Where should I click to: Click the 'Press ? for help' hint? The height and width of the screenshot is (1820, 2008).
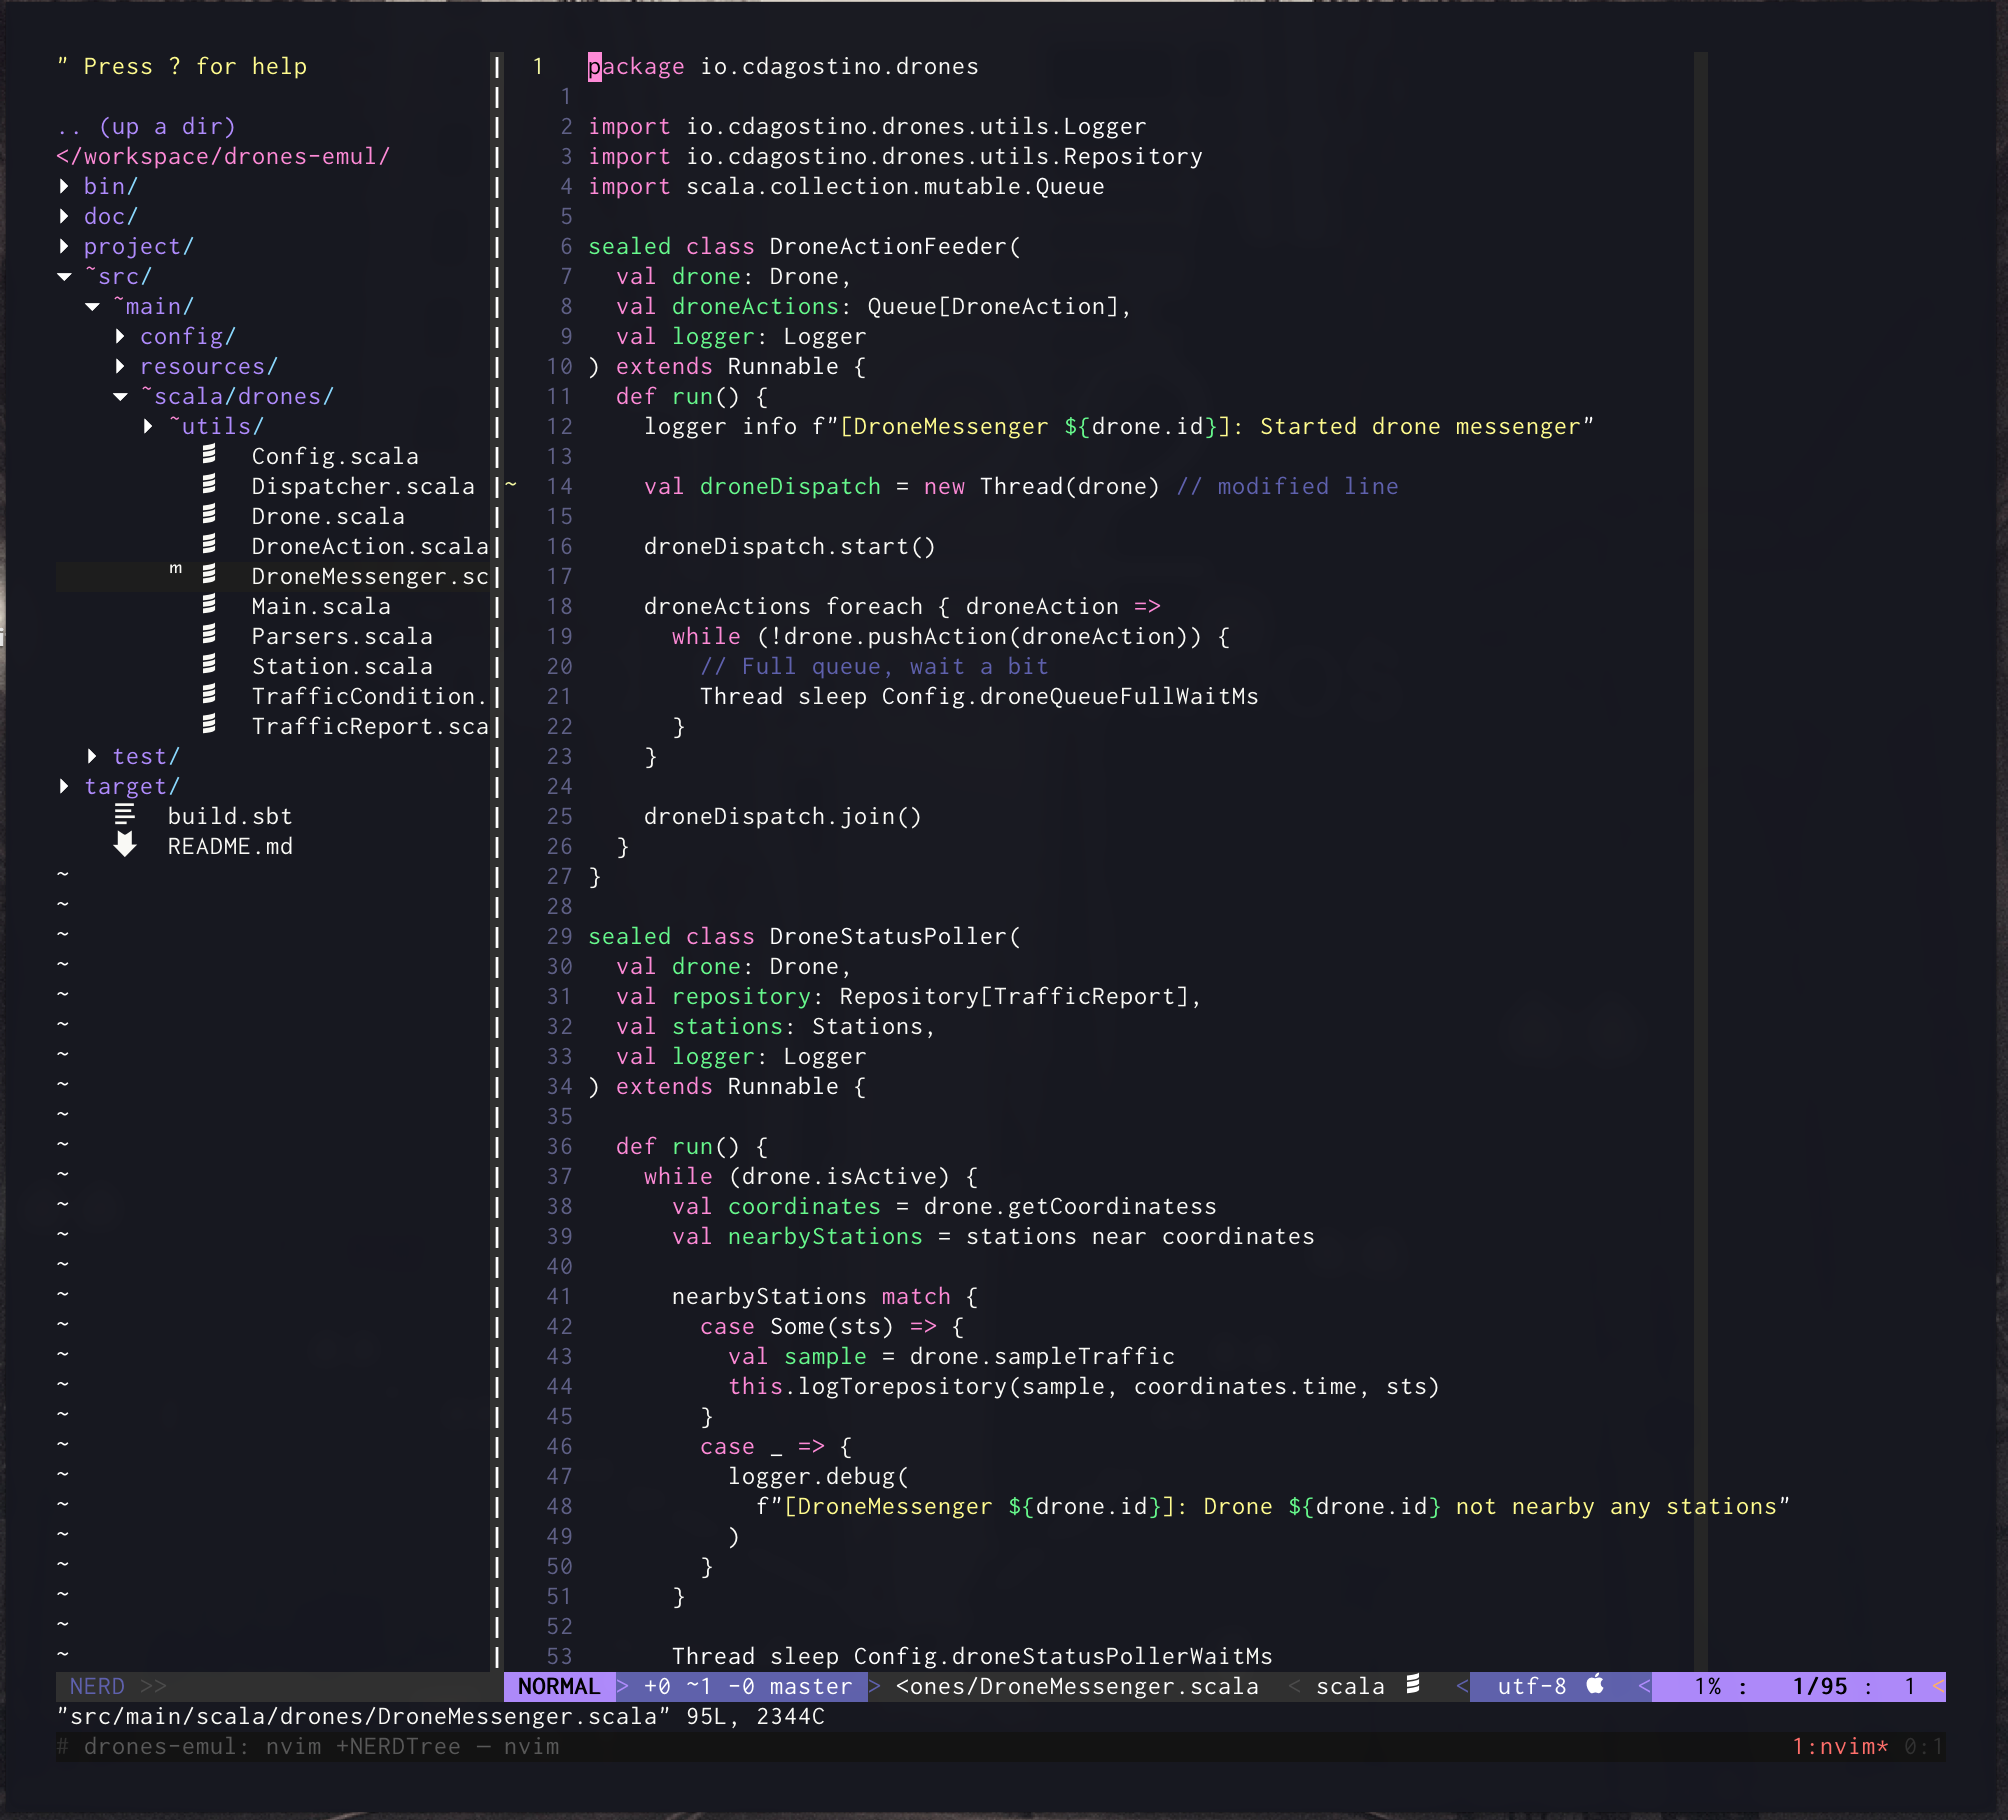(181, 66)
